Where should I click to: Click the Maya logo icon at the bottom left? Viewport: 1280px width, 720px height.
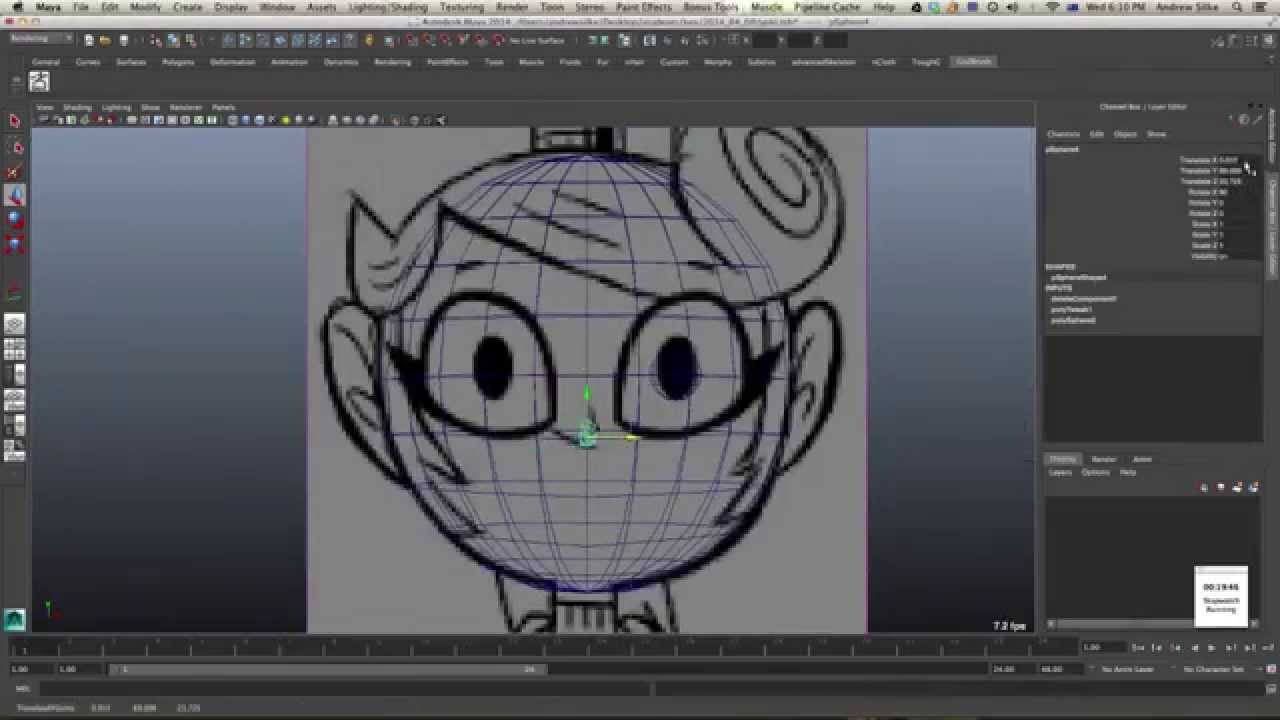(14, 619)
